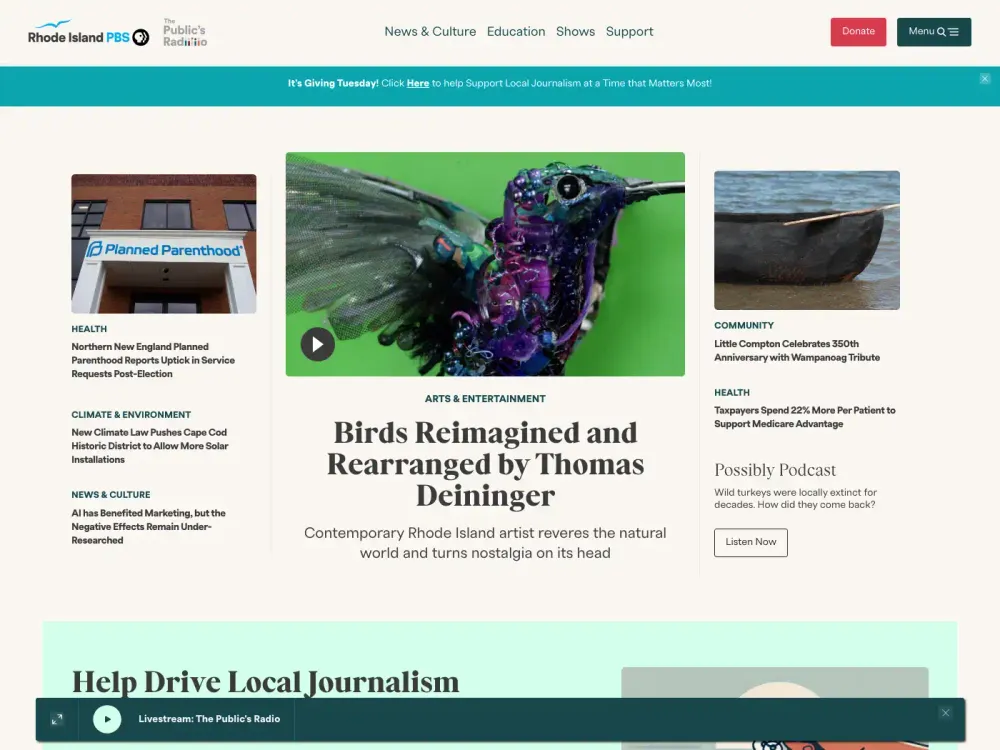1000x750 pixels.
Task: Open the Support nav item
Action: 629,32
